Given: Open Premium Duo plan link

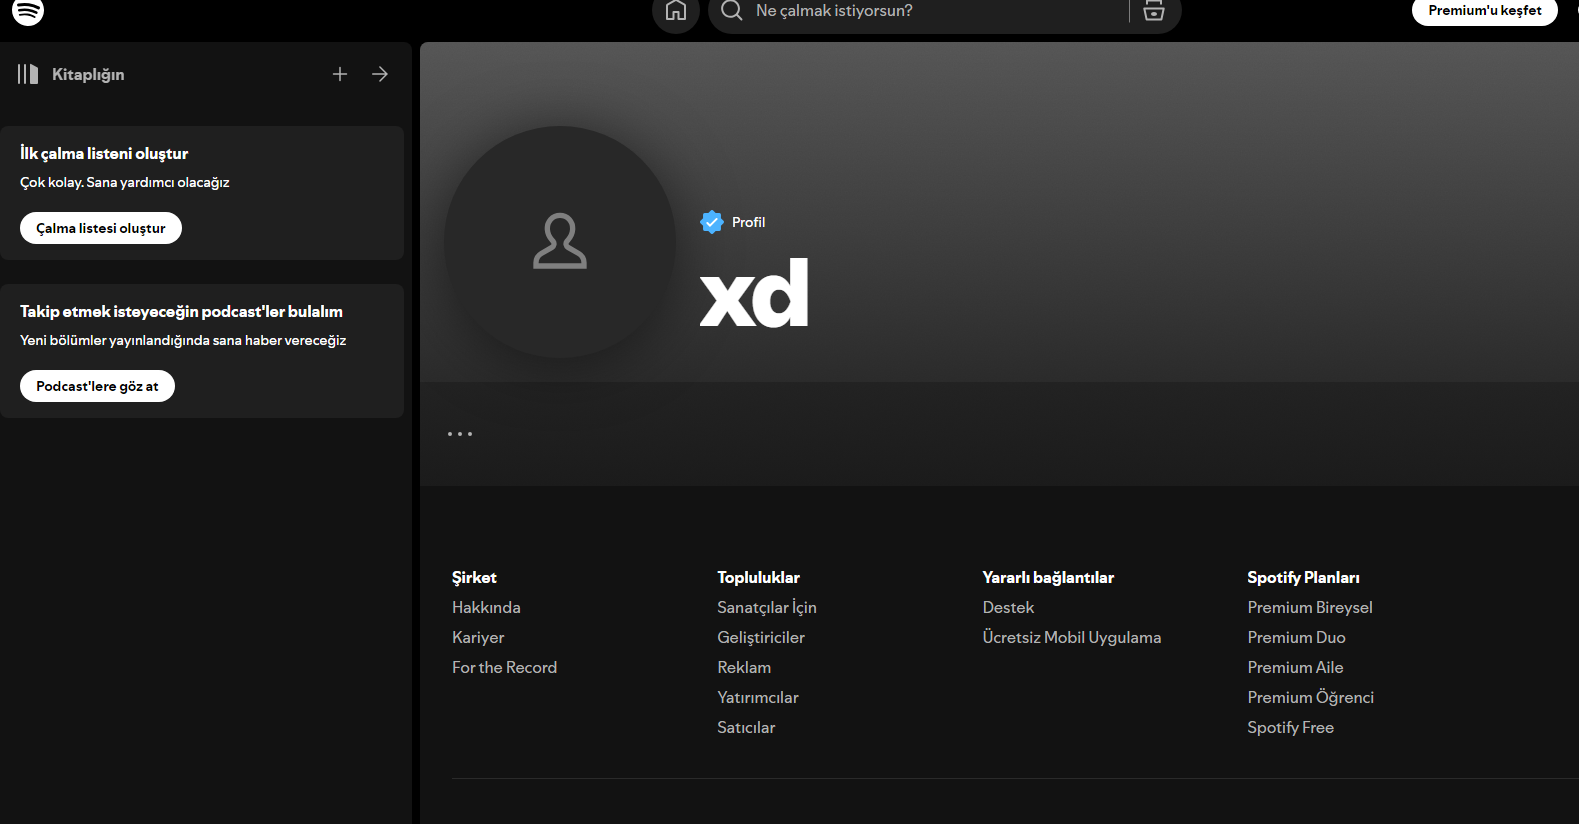Looking at the screenshot, I should pos(1296,637).
